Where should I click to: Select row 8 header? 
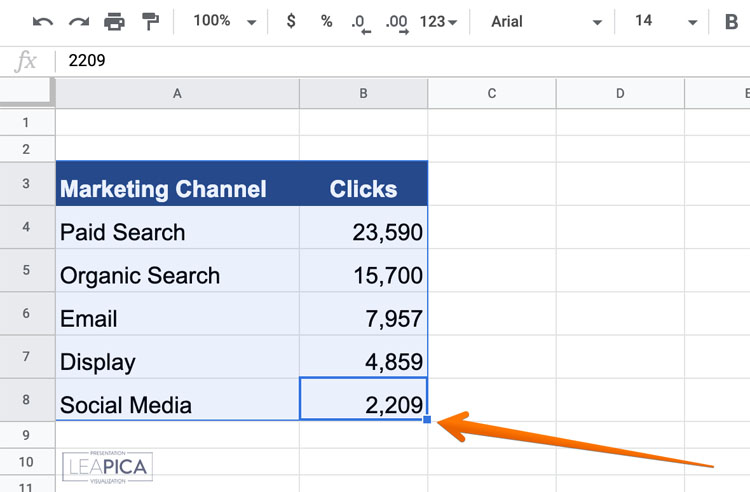26,400
